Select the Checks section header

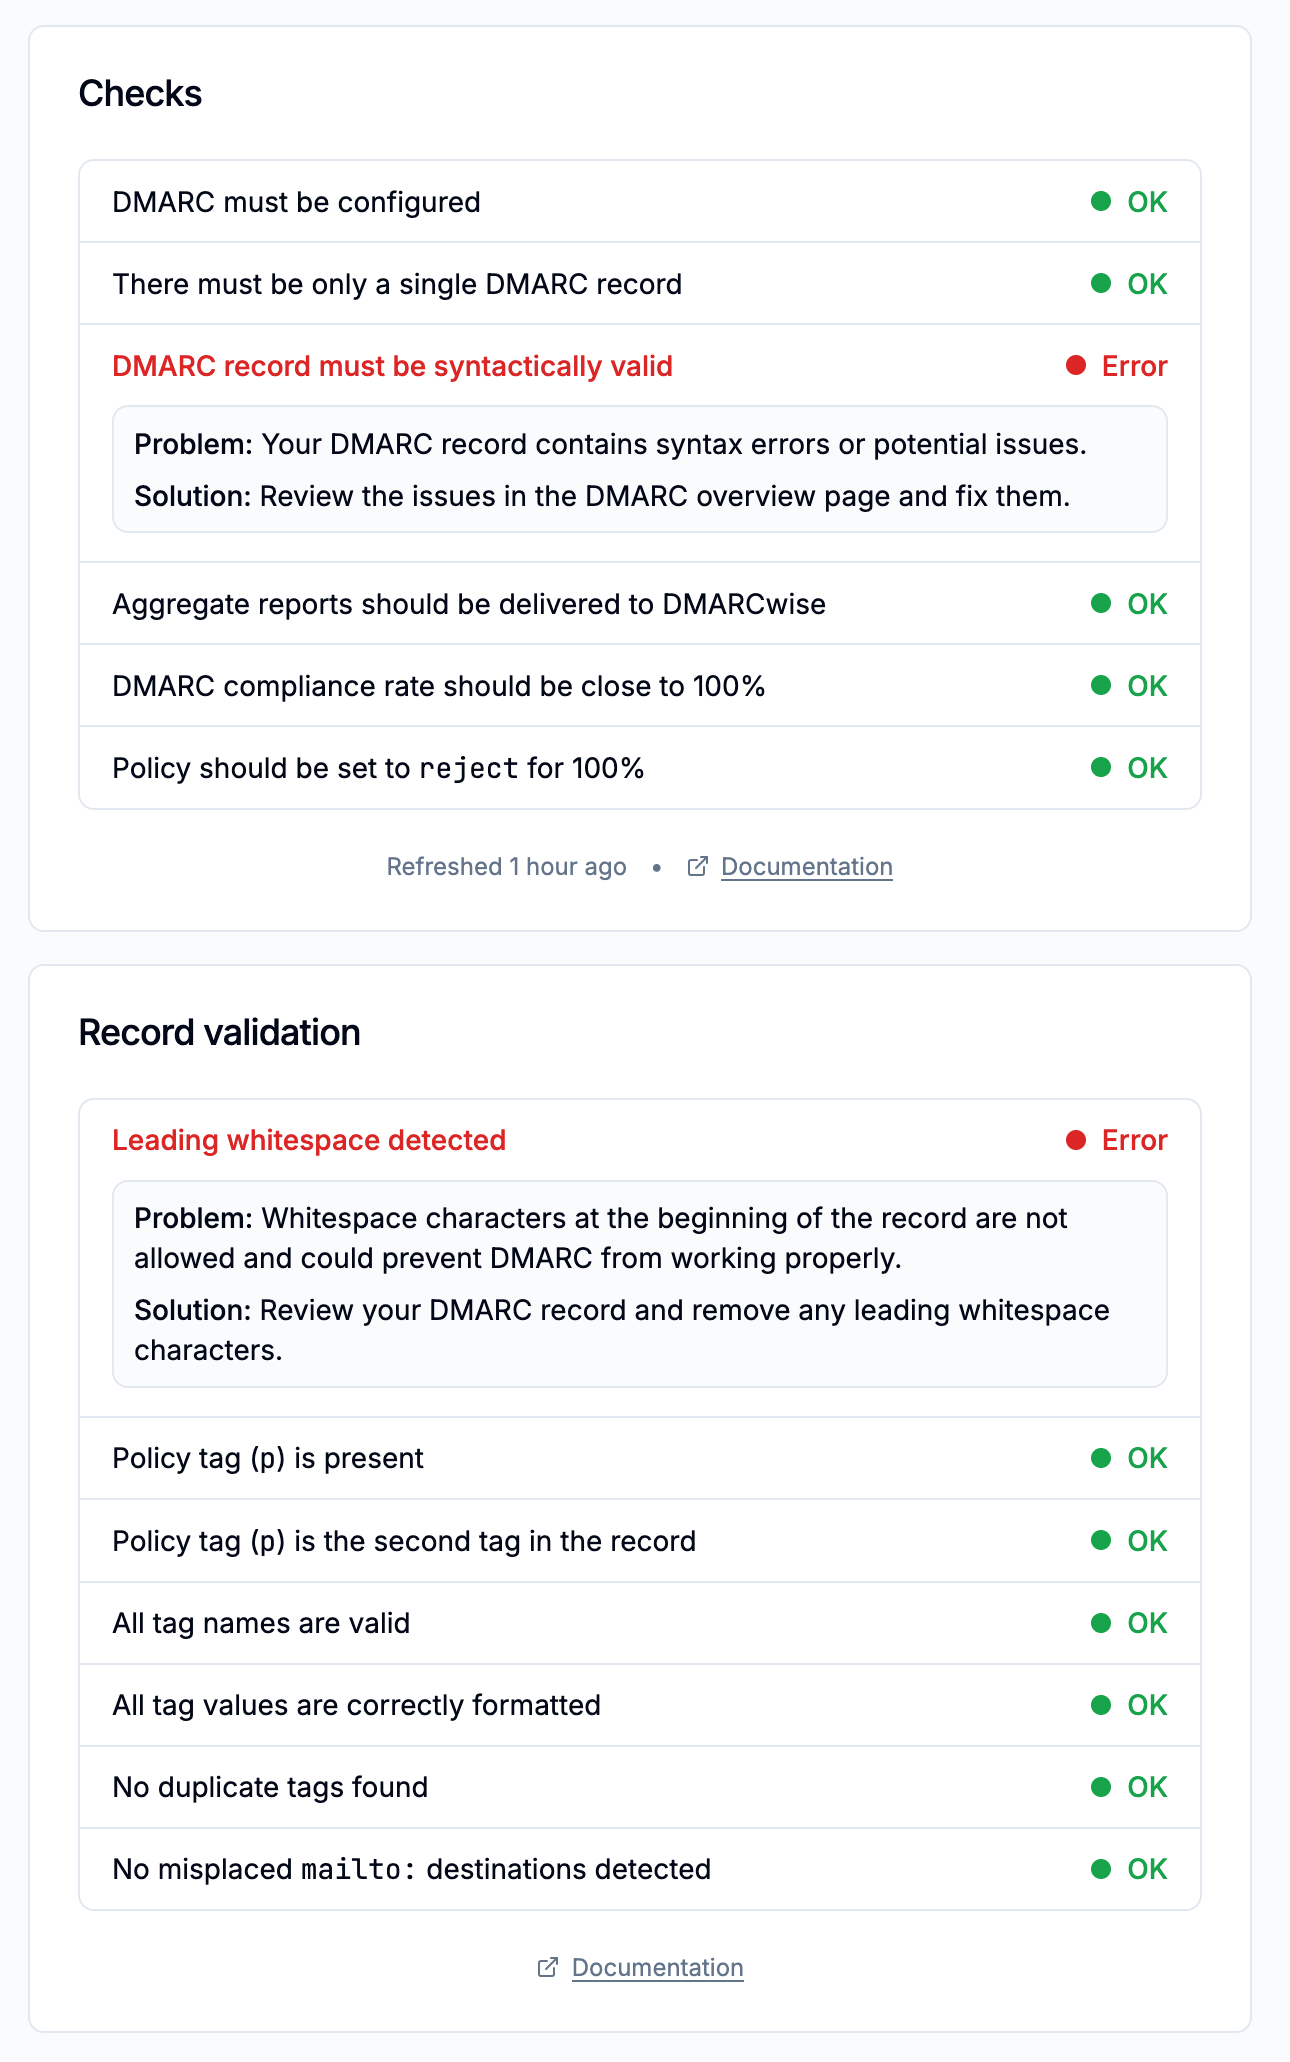coord(139,94)
